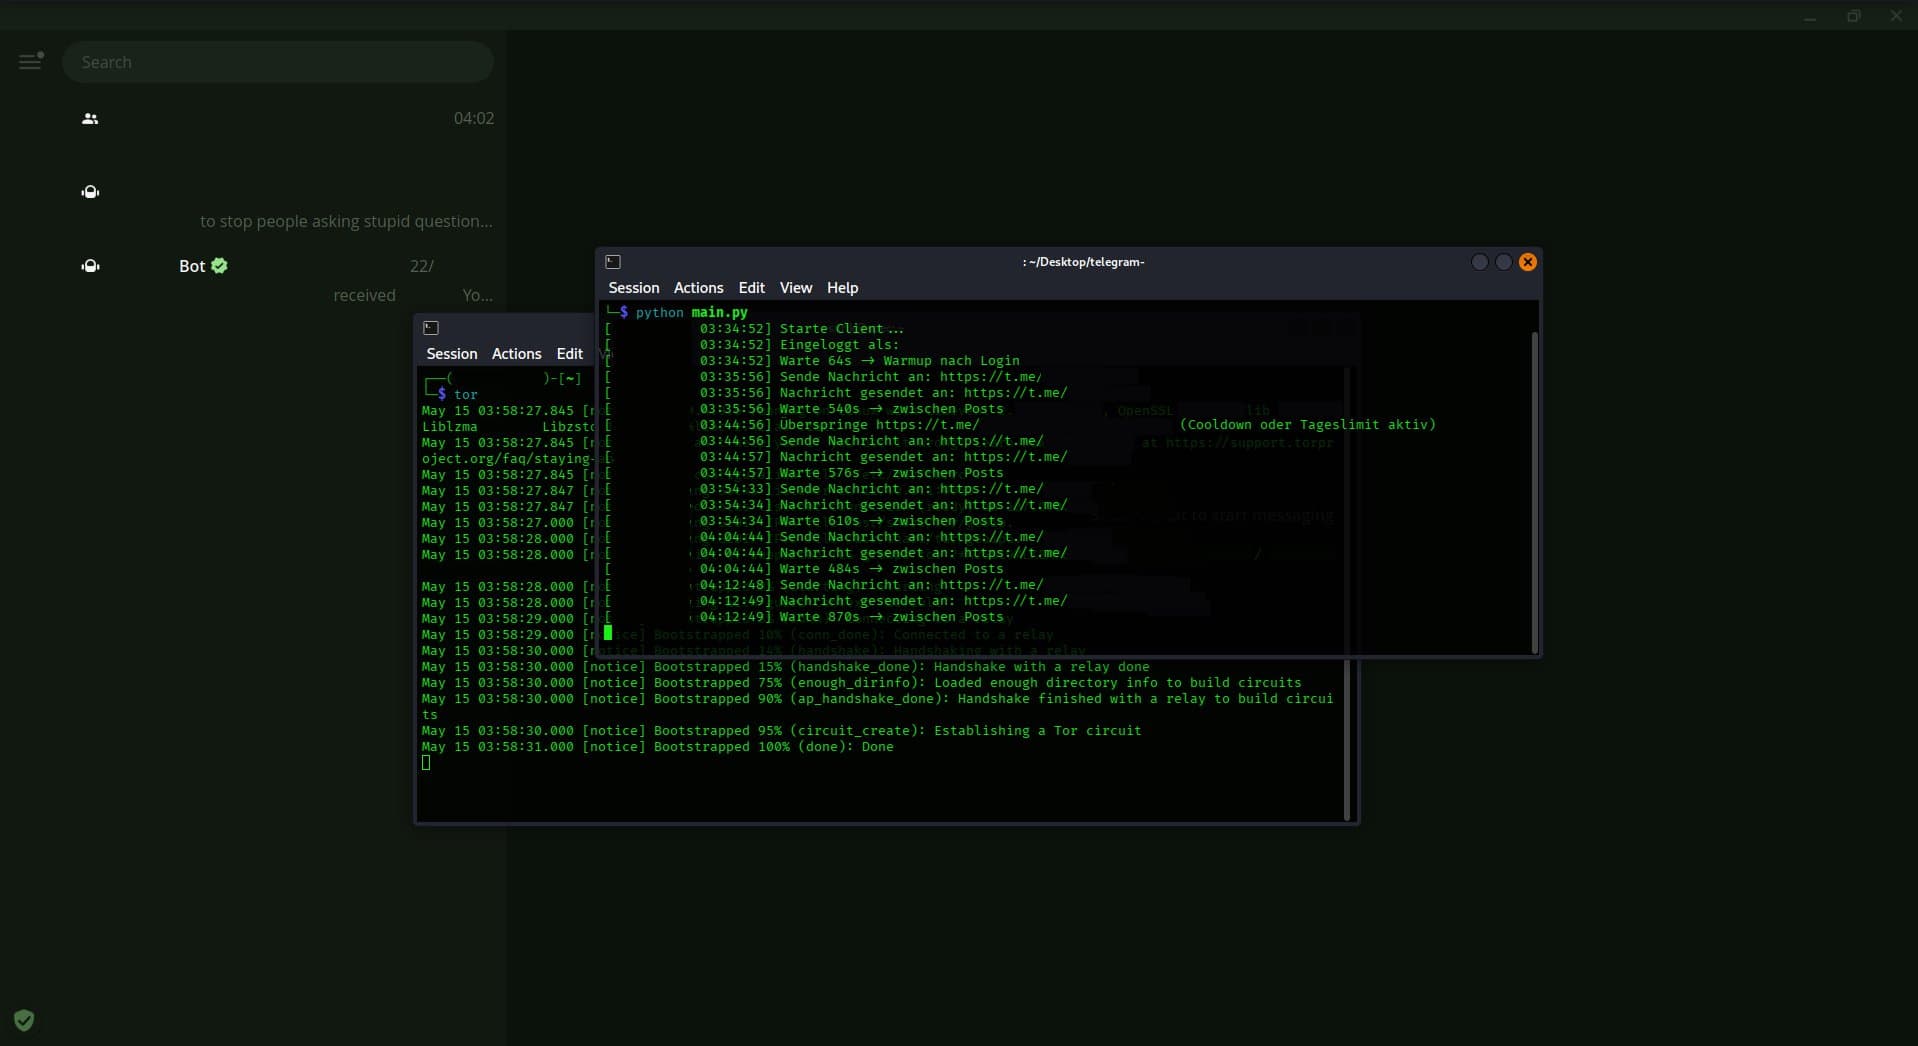The width and height of the screenshot is (1918, 1046).
Task: Open the View menu in the front terminal
Action: point(796,288)
